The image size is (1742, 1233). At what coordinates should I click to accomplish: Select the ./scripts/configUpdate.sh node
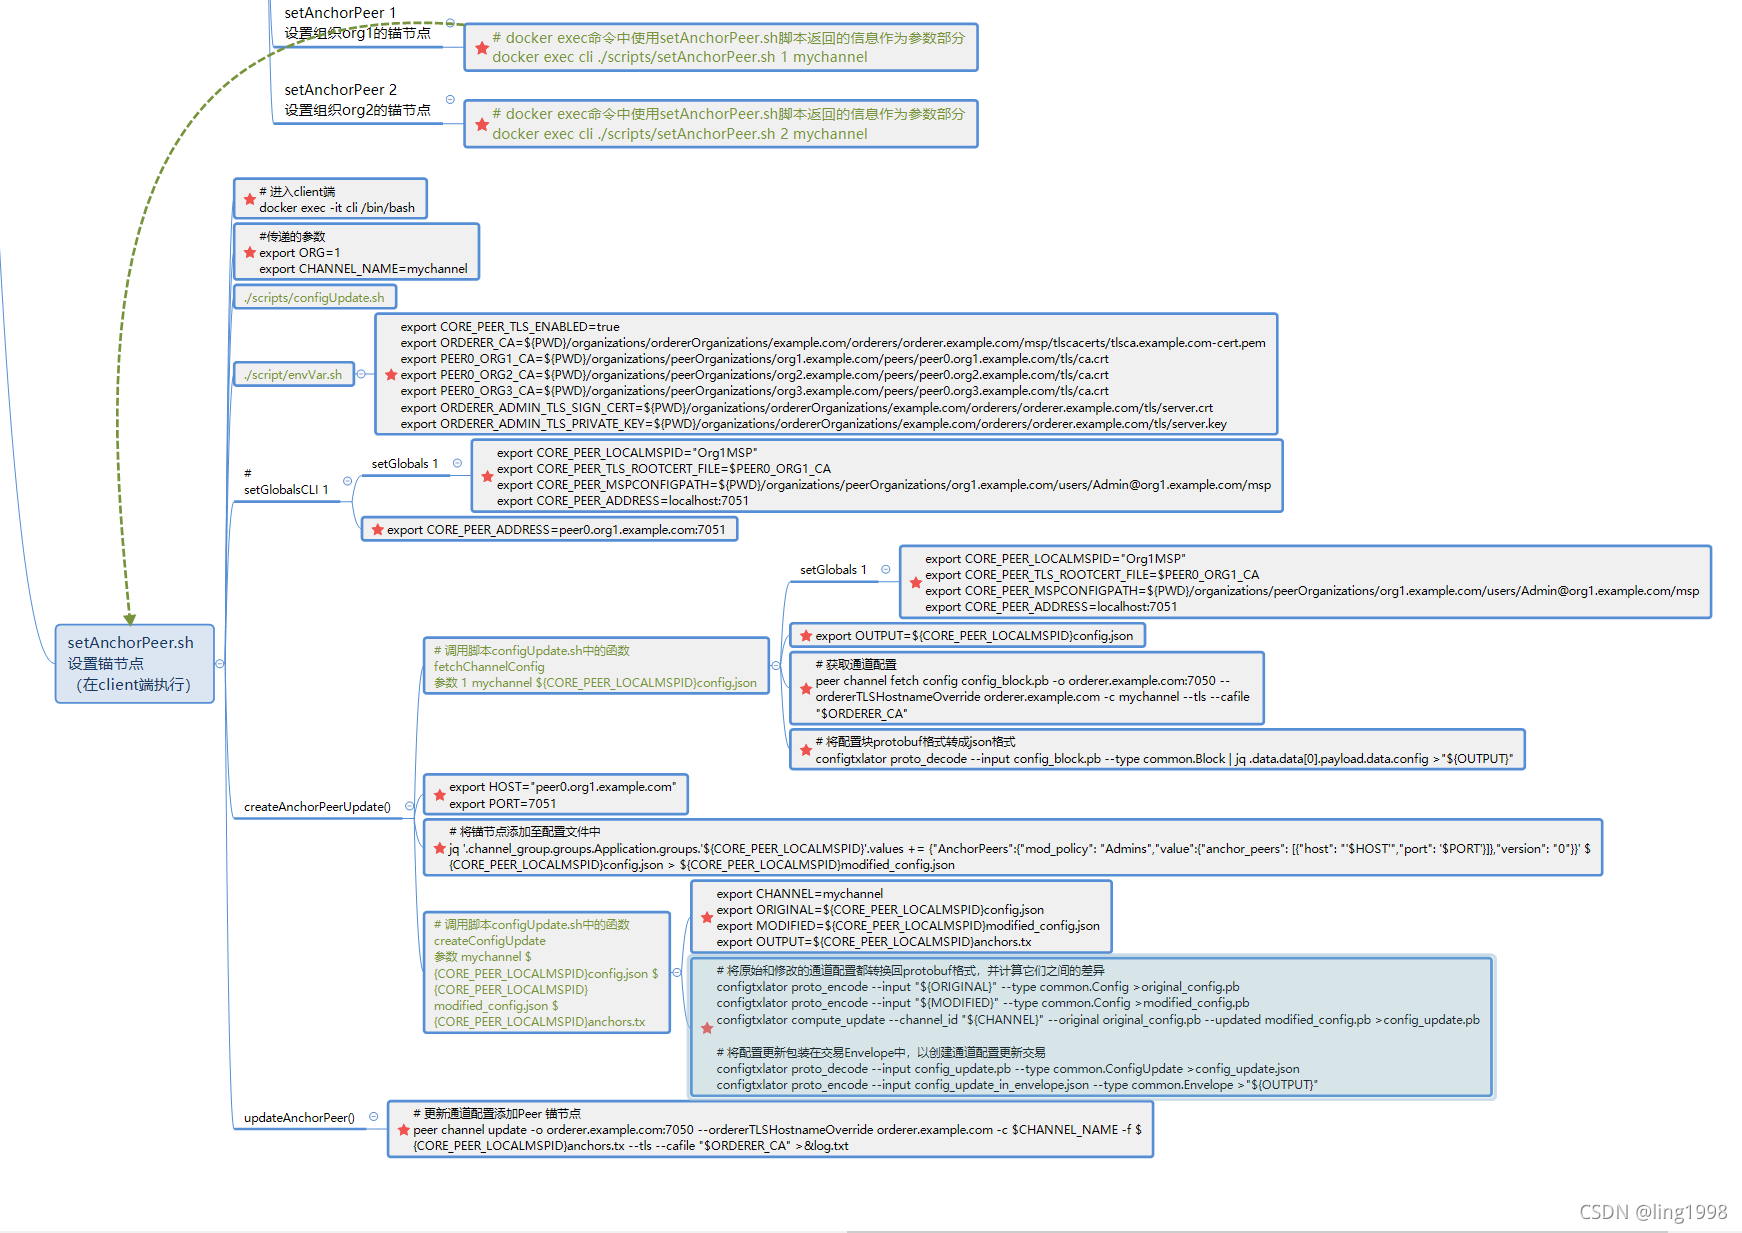pyautogui.click(x=314, y=297)
